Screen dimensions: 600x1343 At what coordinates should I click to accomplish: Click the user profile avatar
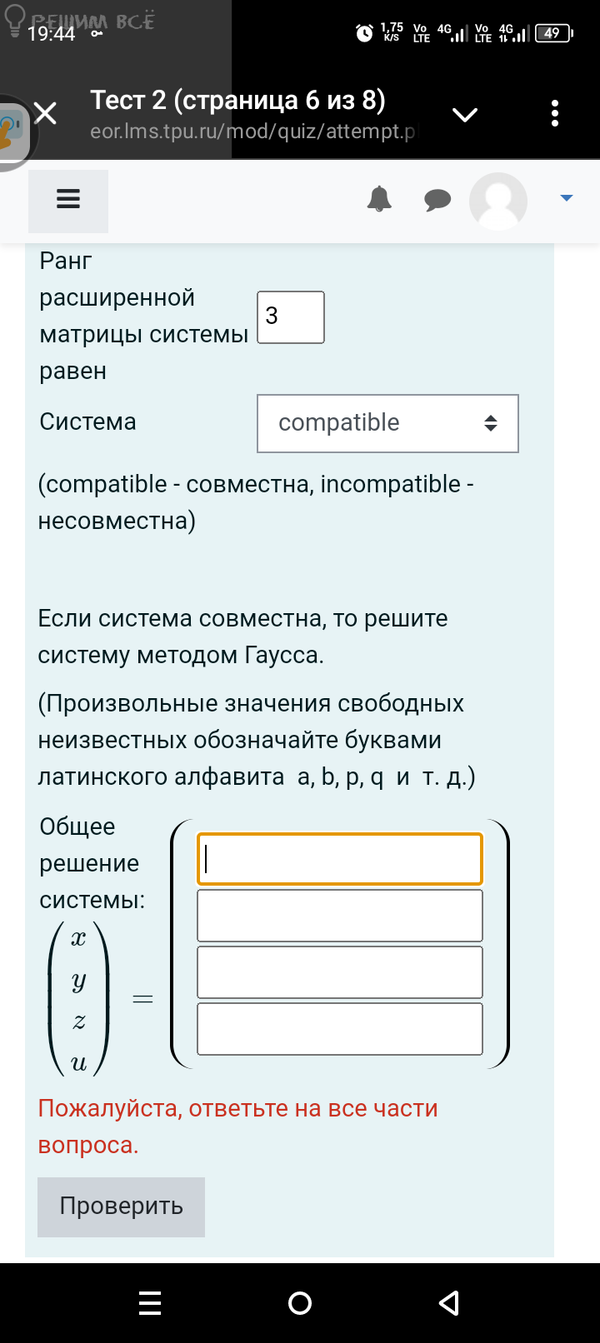coord(498,201)
